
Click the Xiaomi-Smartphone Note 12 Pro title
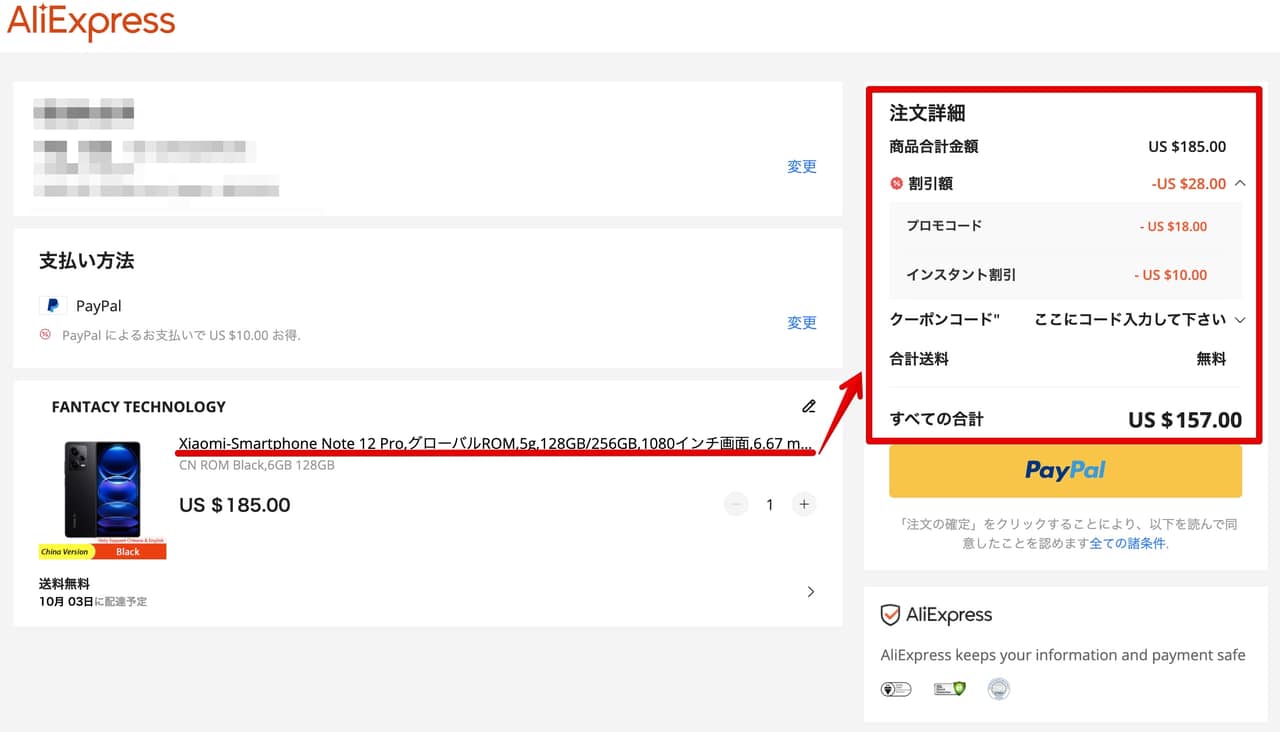click(495, 444)
